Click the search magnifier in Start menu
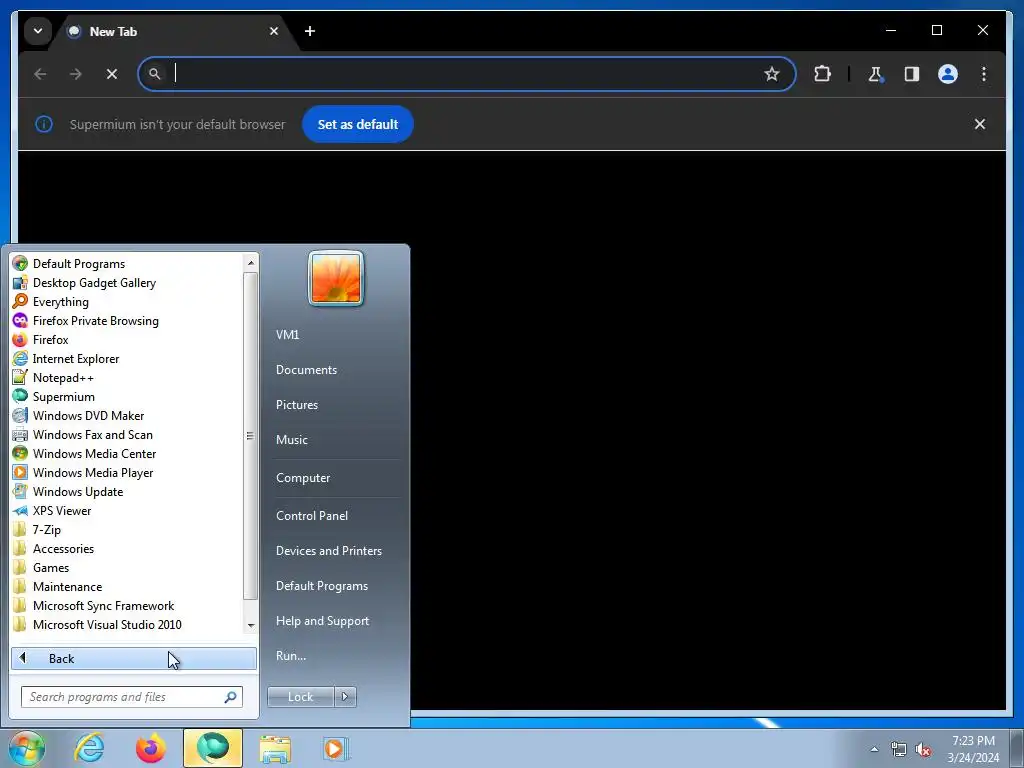The height and width of the screenshot is (768, 1024). click(231, 697)
